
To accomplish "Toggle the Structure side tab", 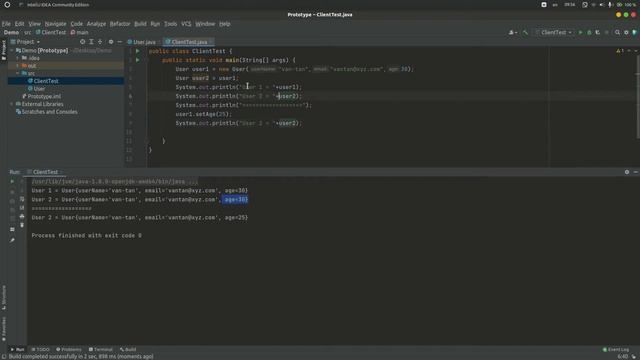I will click(x=4, y=297).
